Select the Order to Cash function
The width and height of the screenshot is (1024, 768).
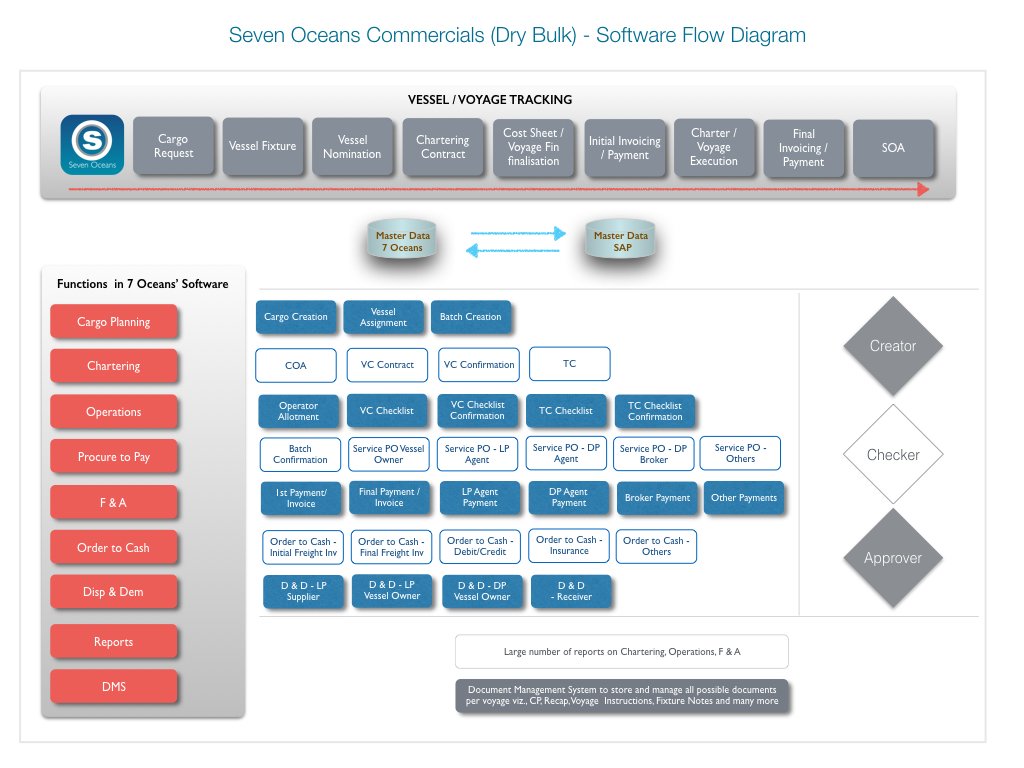pos(114,547)
